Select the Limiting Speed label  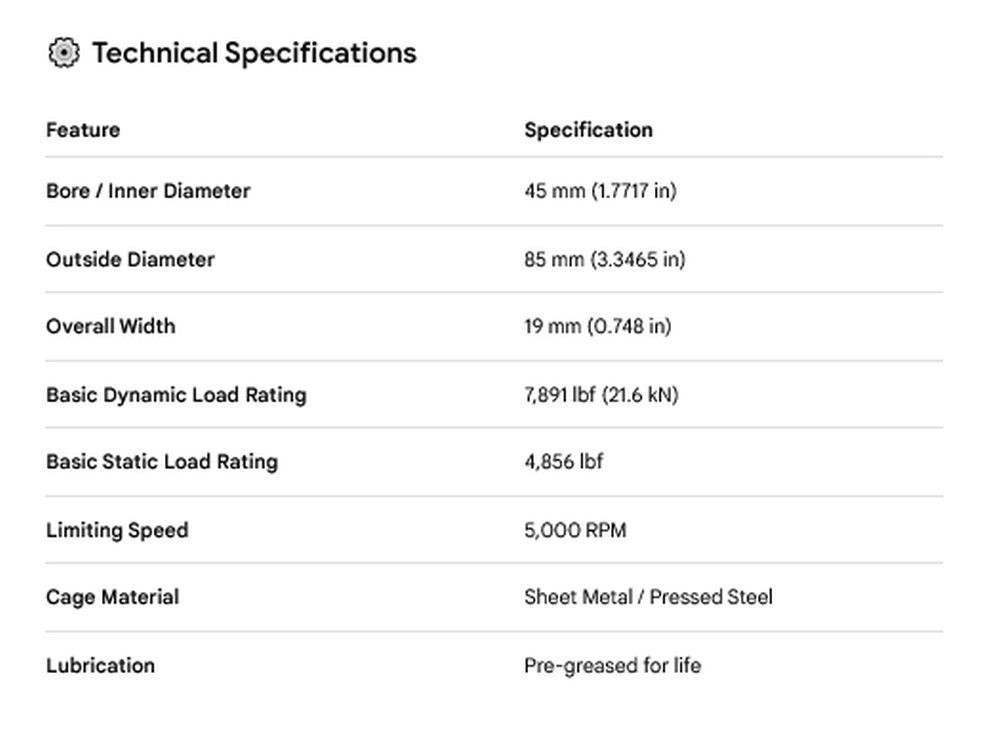click(117, 530)
